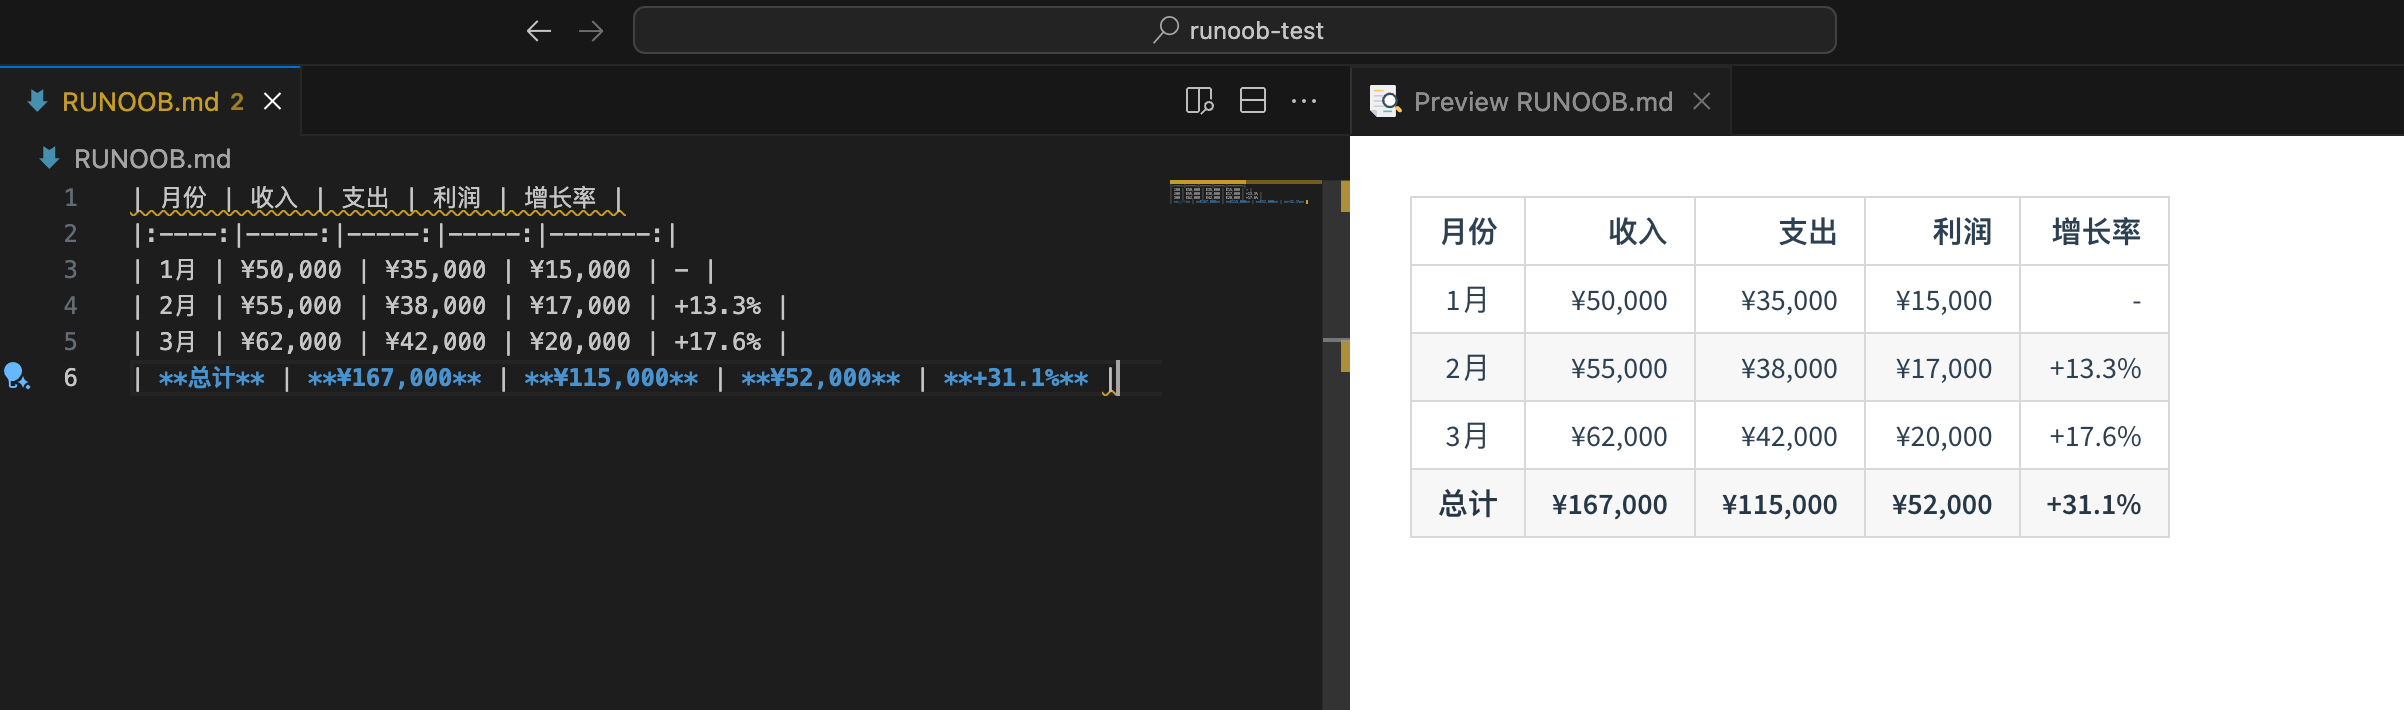Viewport: 2404px width, 710px height.
Task: Switch to the RUNOOB.md editor tab
Action: [140, 101]
